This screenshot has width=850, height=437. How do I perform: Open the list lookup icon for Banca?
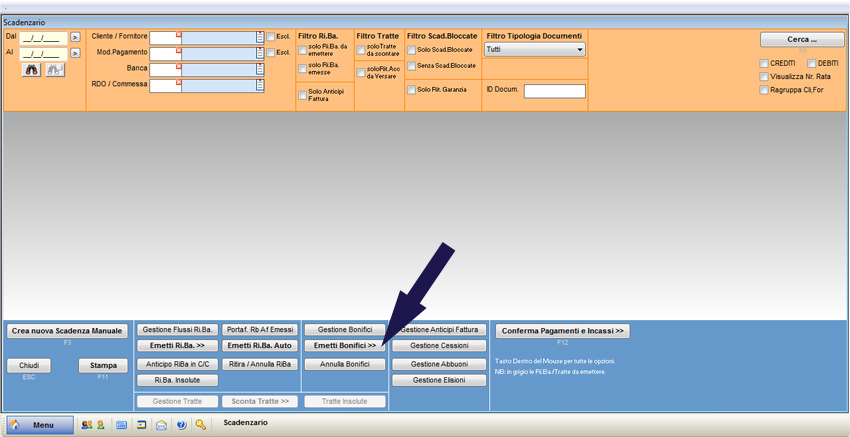(x=260, y=69)
